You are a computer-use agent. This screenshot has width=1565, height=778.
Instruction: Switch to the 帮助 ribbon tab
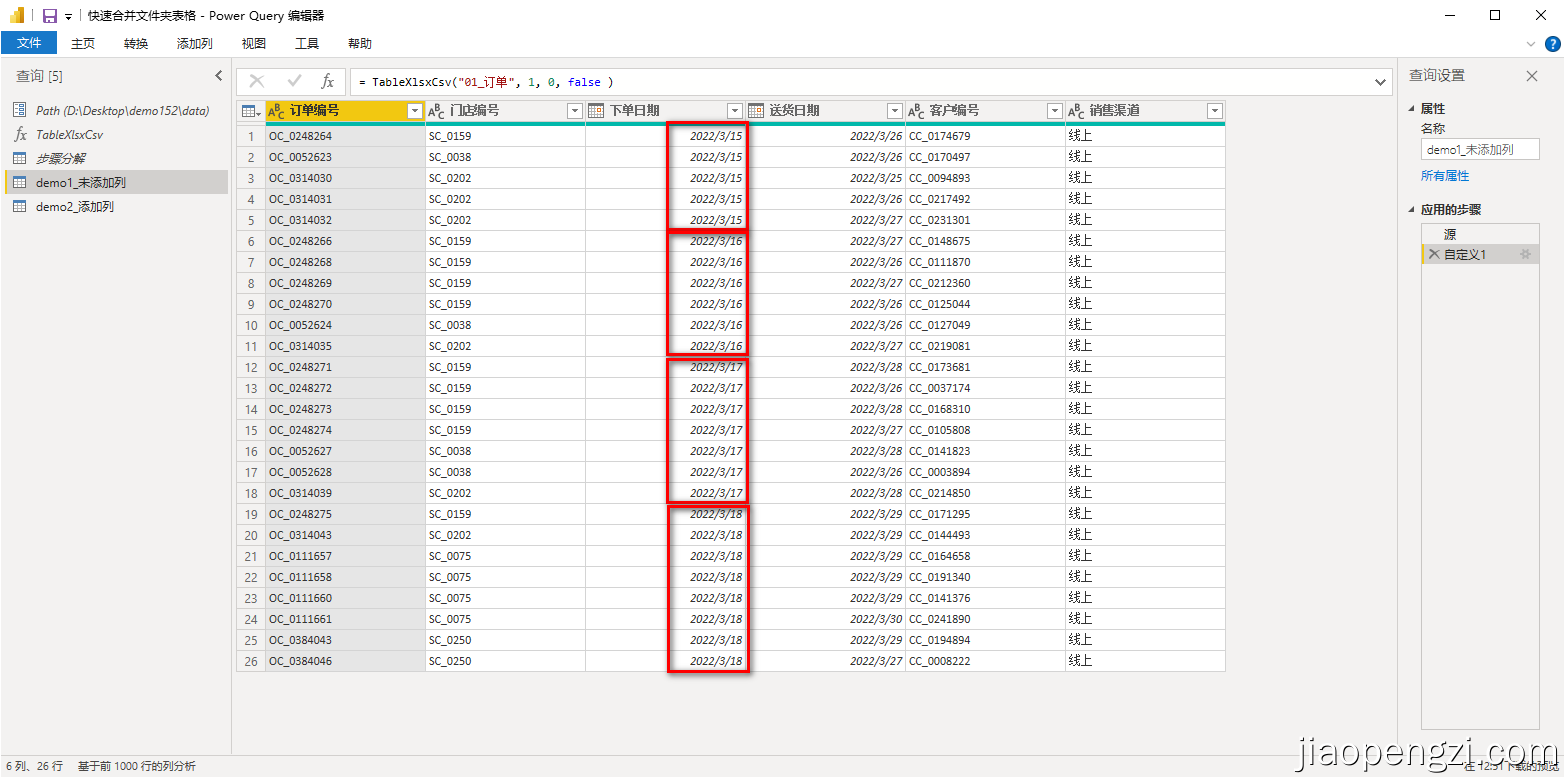360,43
